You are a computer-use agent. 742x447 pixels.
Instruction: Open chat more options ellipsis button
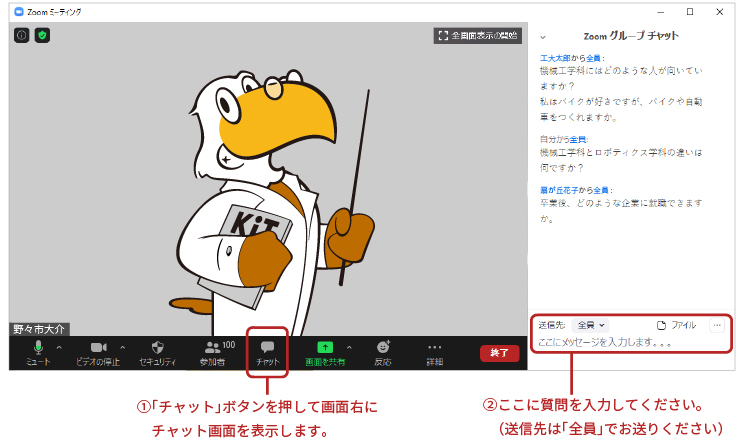click(717, 325)
